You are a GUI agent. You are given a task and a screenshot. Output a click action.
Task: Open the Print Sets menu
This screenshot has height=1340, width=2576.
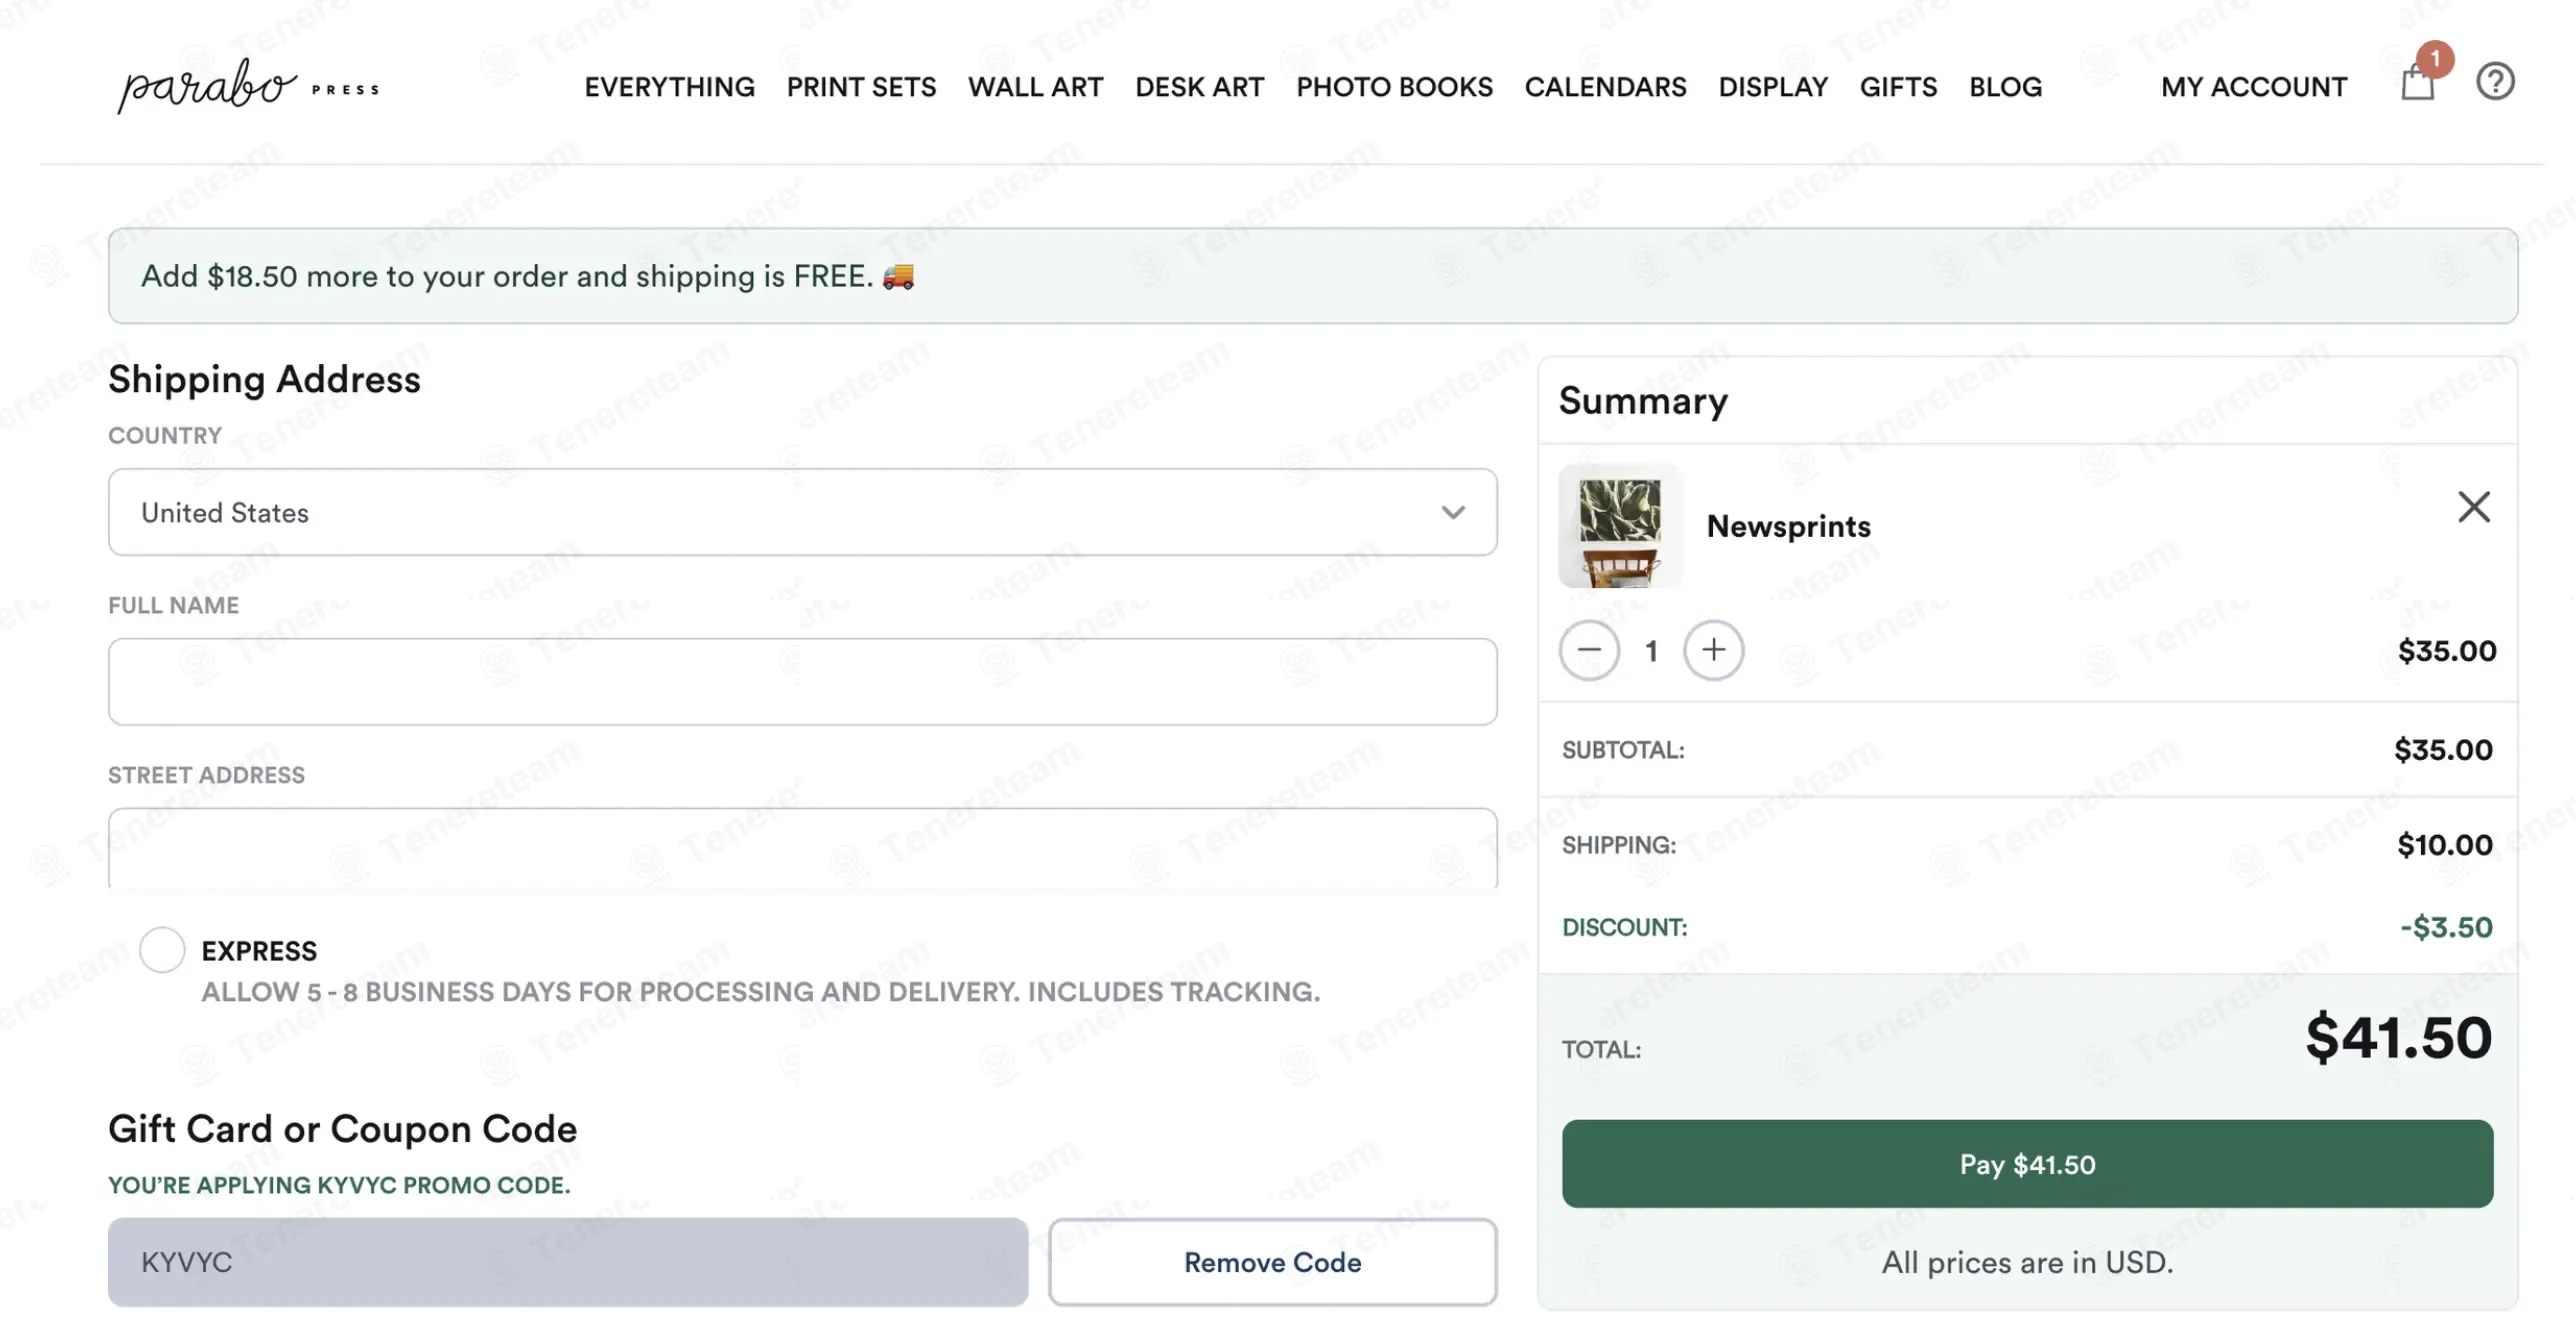click(x=861, y=87)
